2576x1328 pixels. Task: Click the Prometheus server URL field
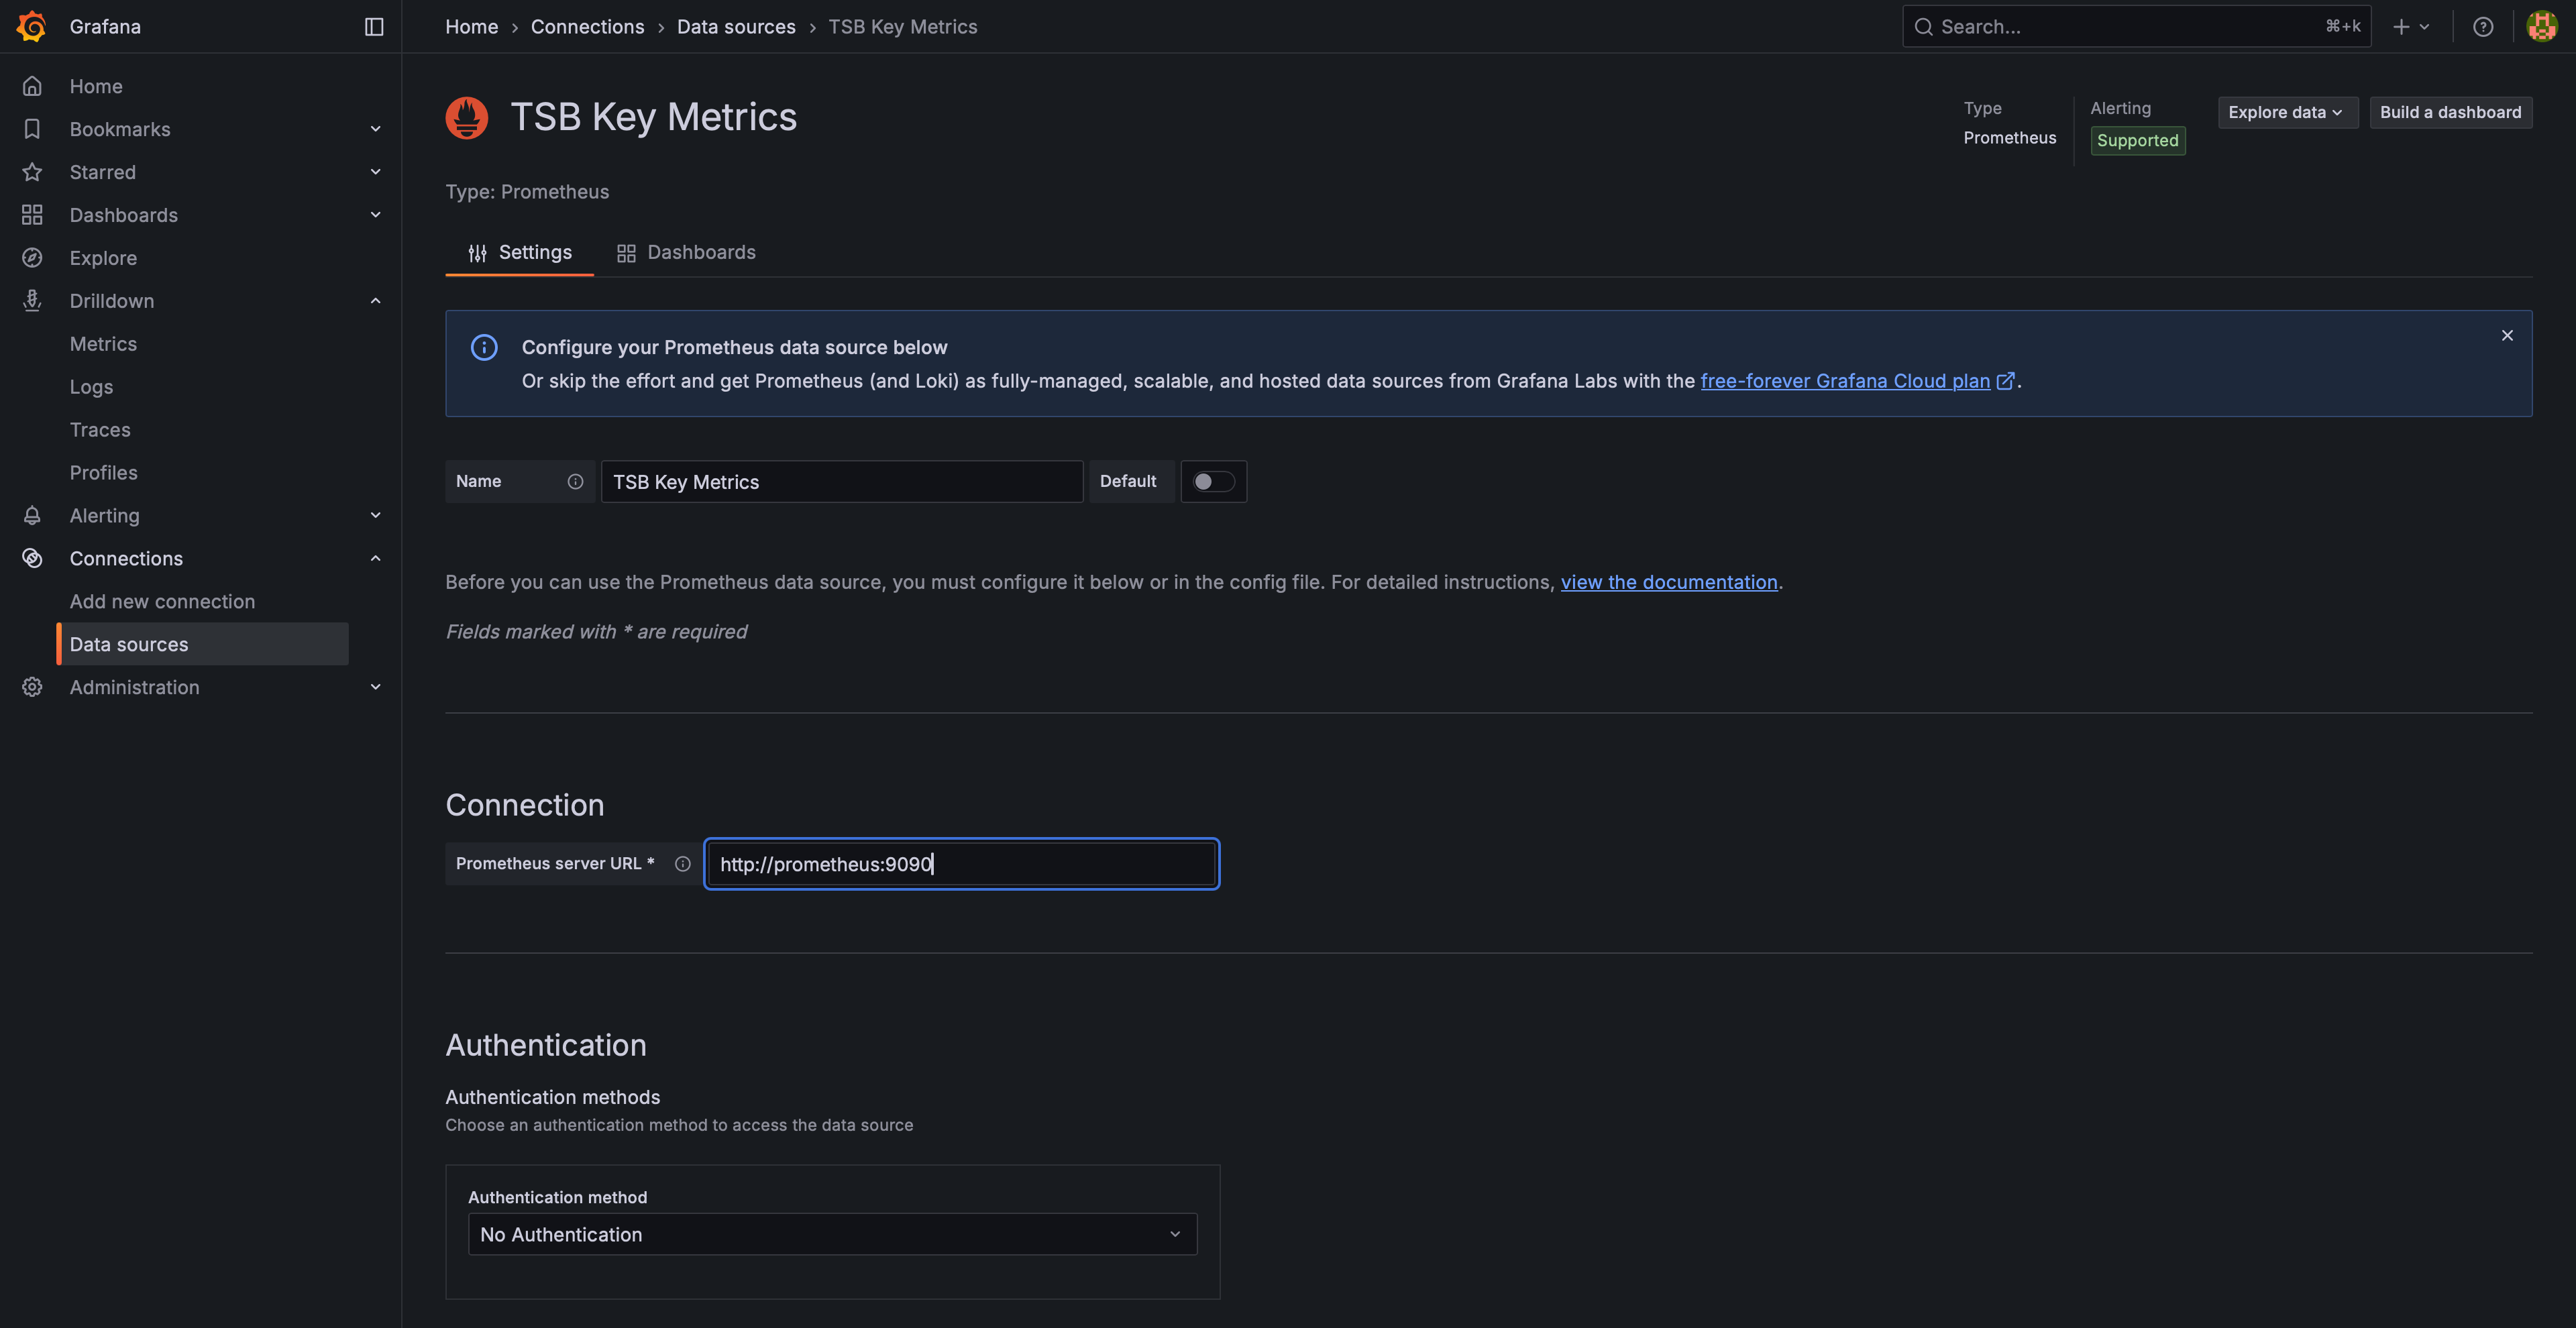(960, 864)
